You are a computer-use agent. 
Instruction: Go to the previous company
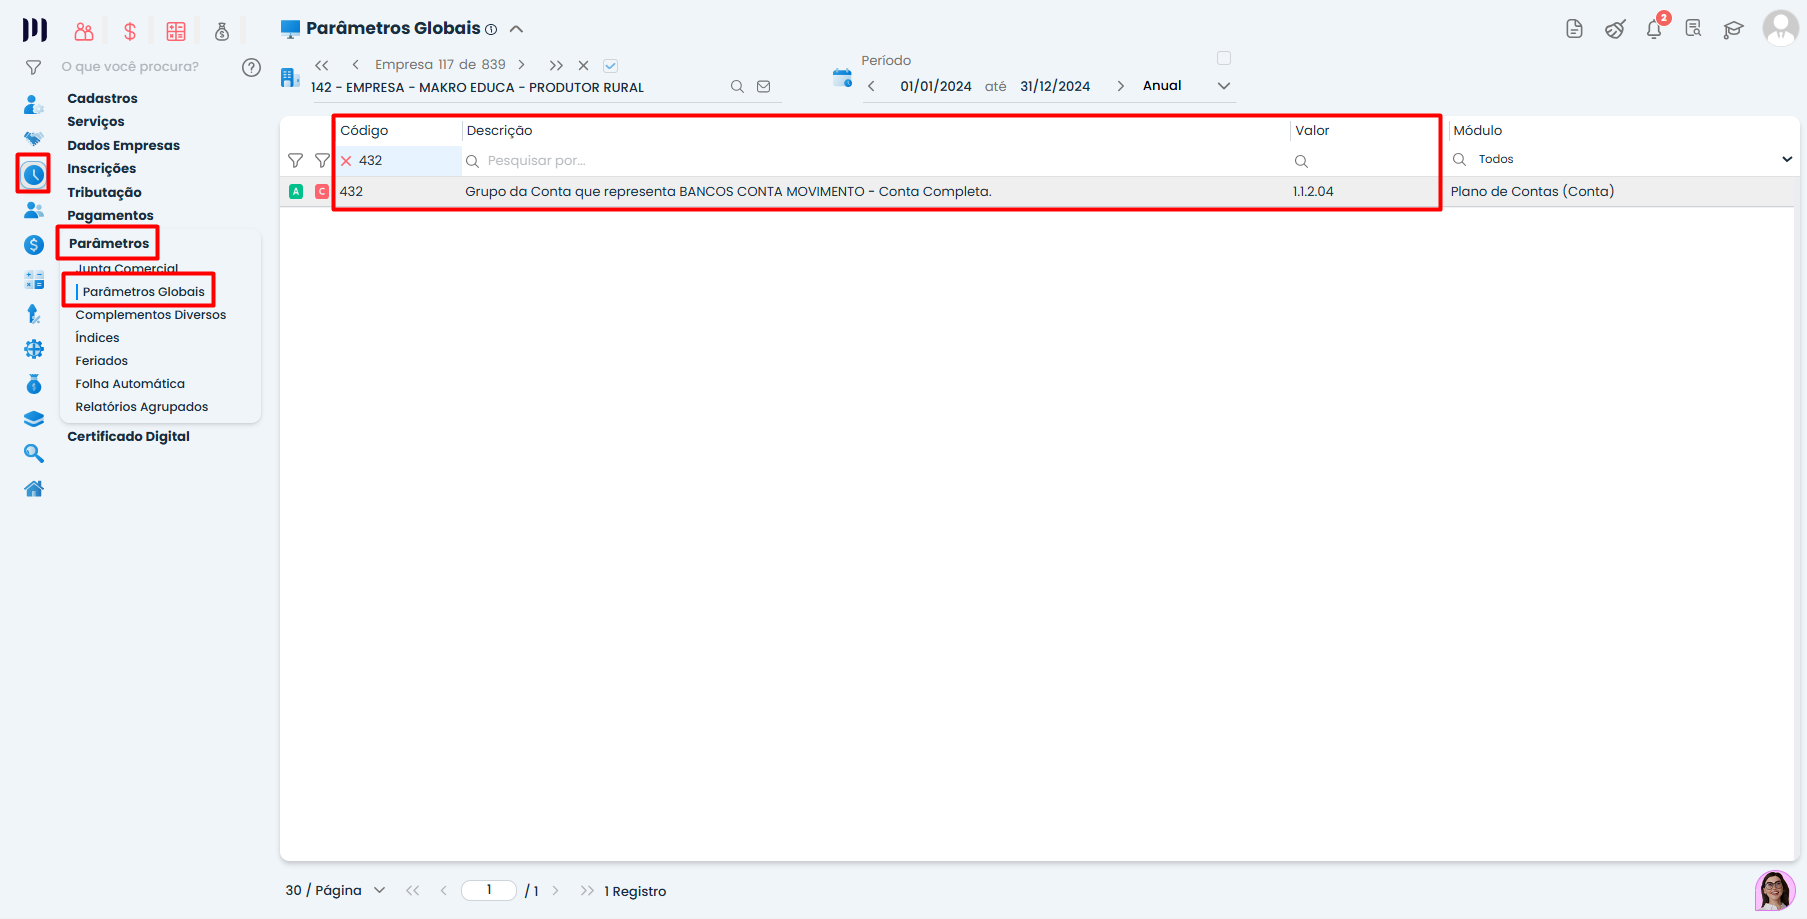click(x=355, y=65)
